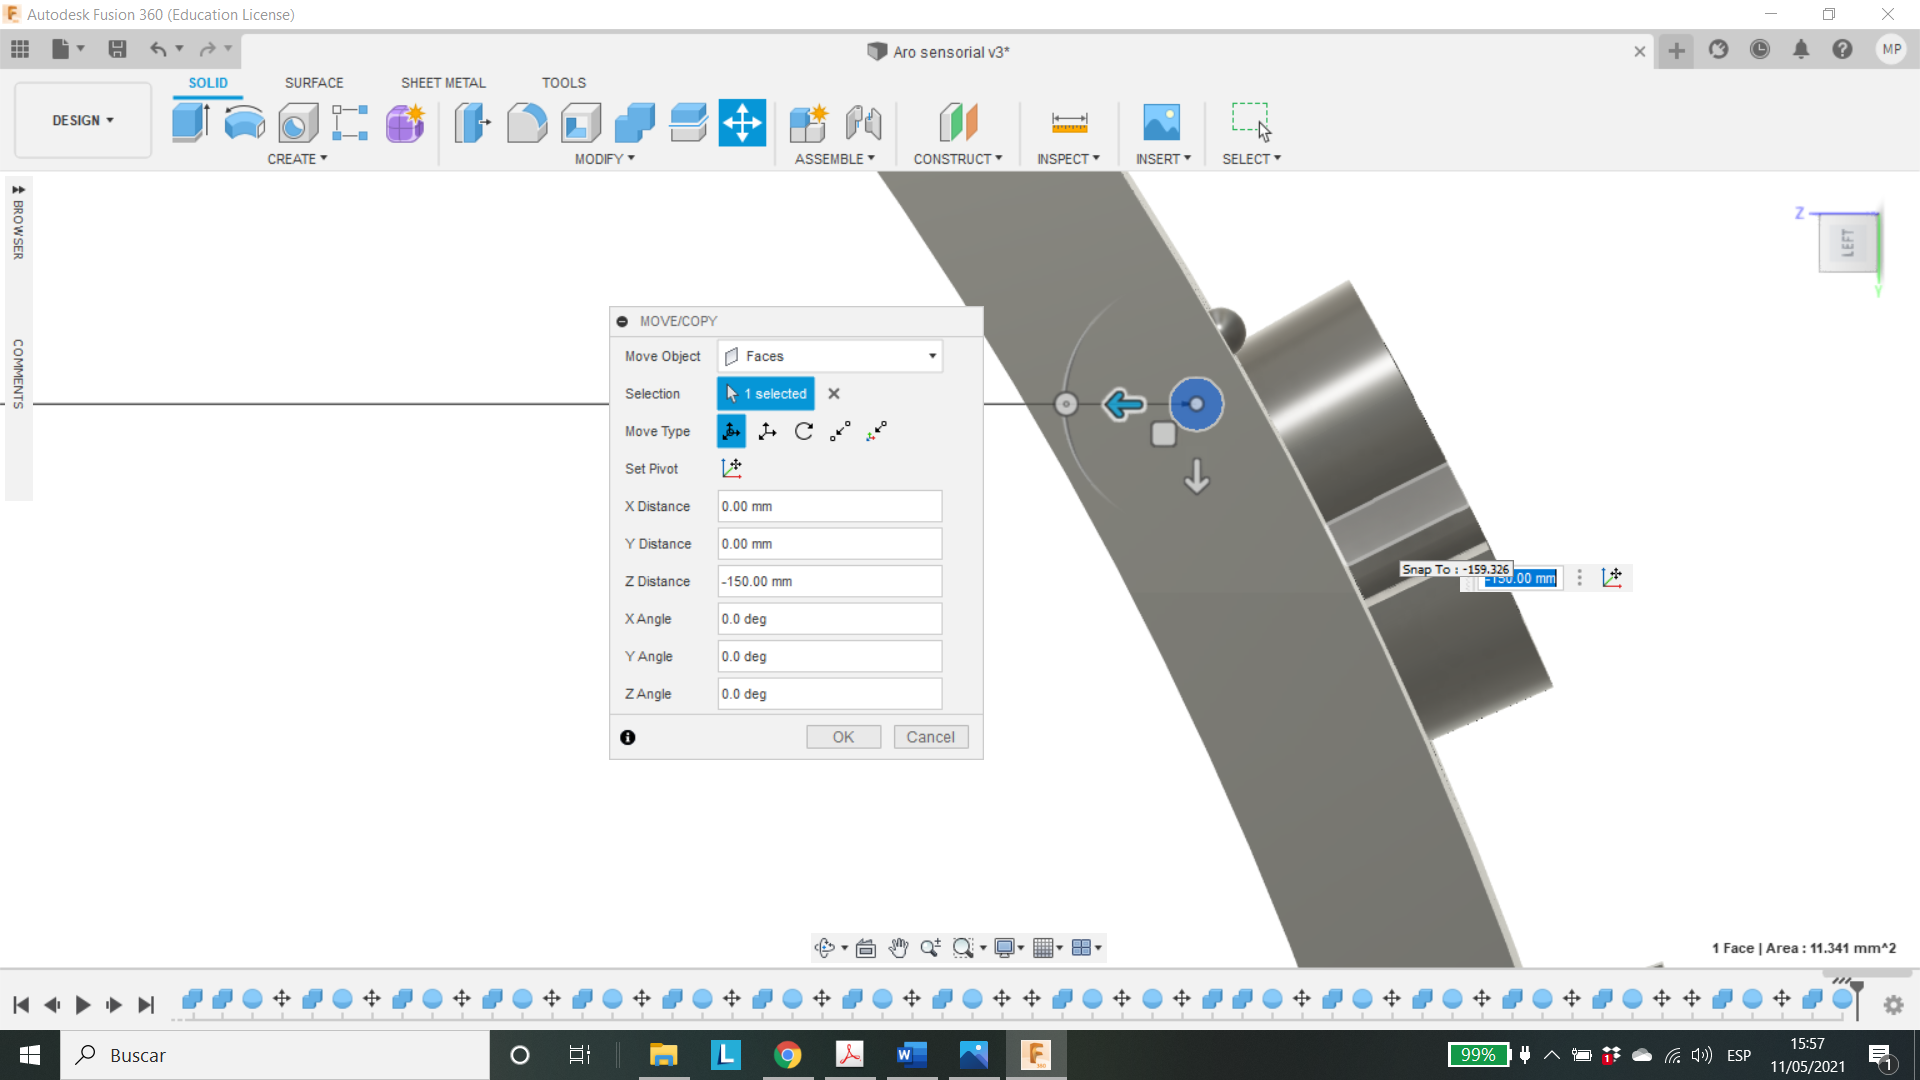Image resolution: width=1920 pixels, height=1080 pixels.
Task: Select the Pan hand tool
Action: [898, 948]
